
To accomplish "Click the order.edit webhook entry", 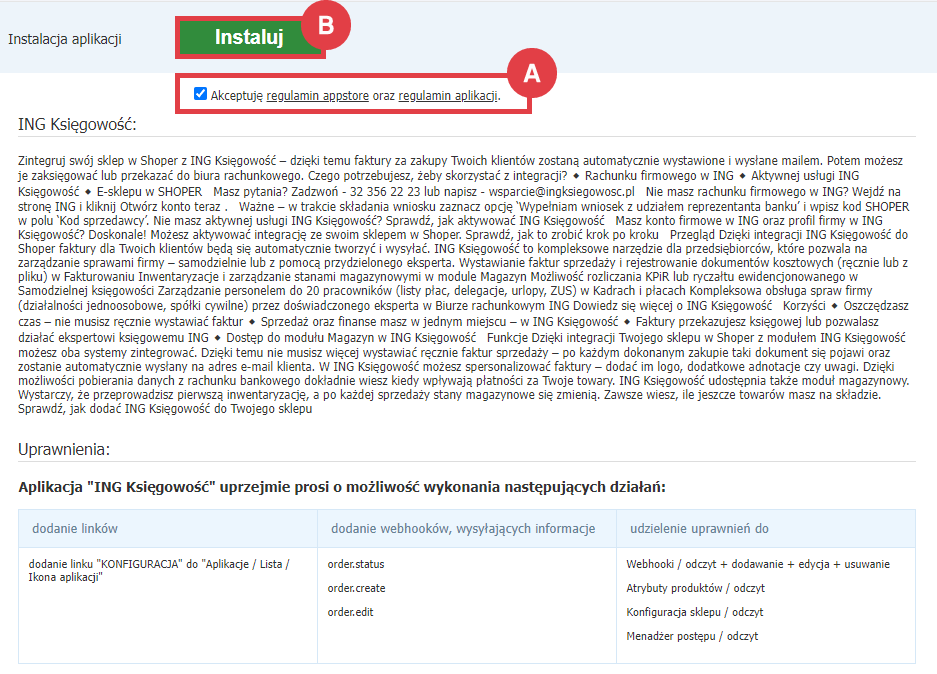I will [350, 612].
